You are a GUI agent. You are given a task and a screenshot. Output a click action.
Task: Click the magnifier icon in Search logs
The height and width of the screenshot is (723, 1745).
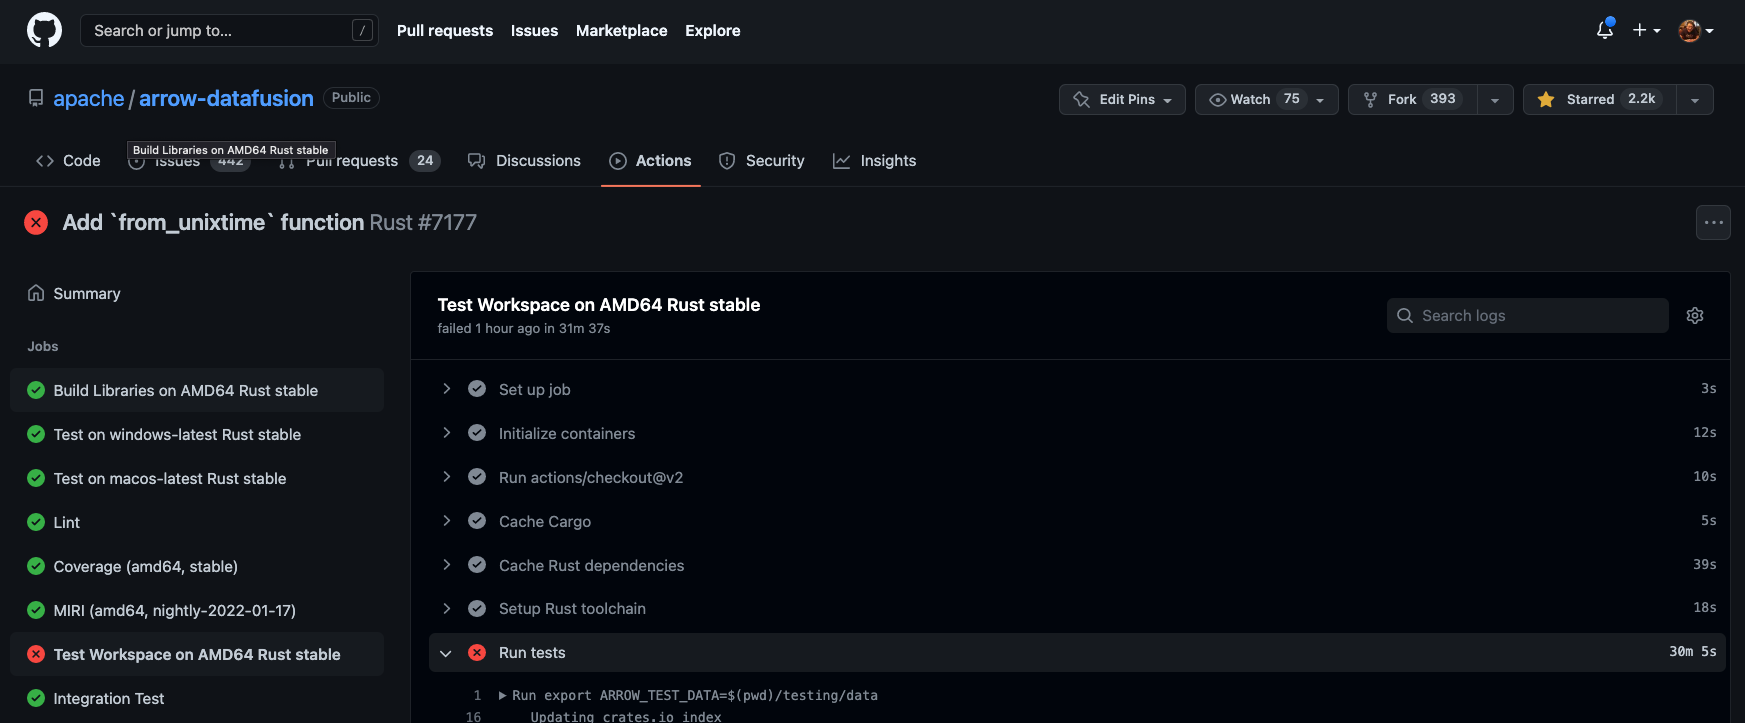click(1405, 315)
